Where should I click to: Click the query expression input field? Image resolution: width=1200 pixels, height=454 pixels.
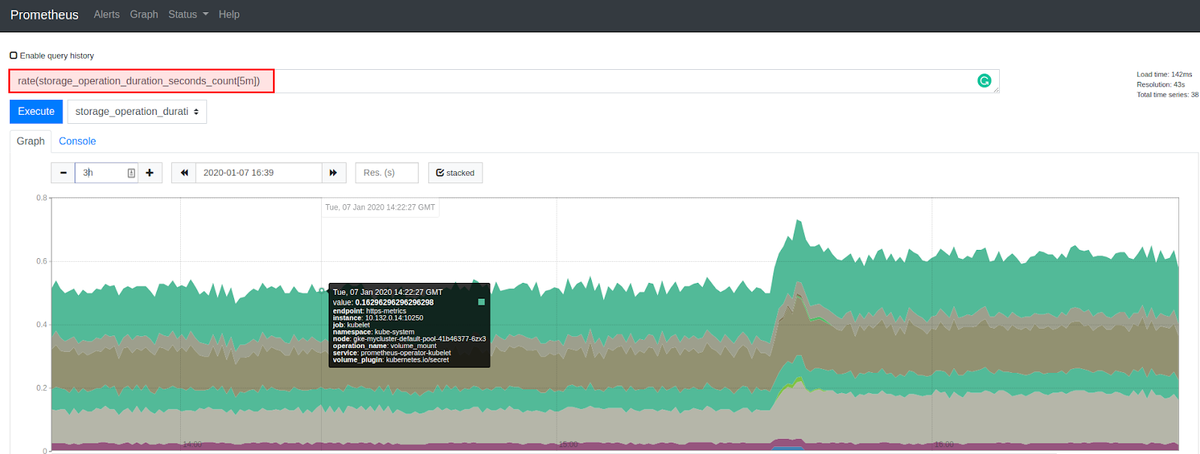pos(500,81)
